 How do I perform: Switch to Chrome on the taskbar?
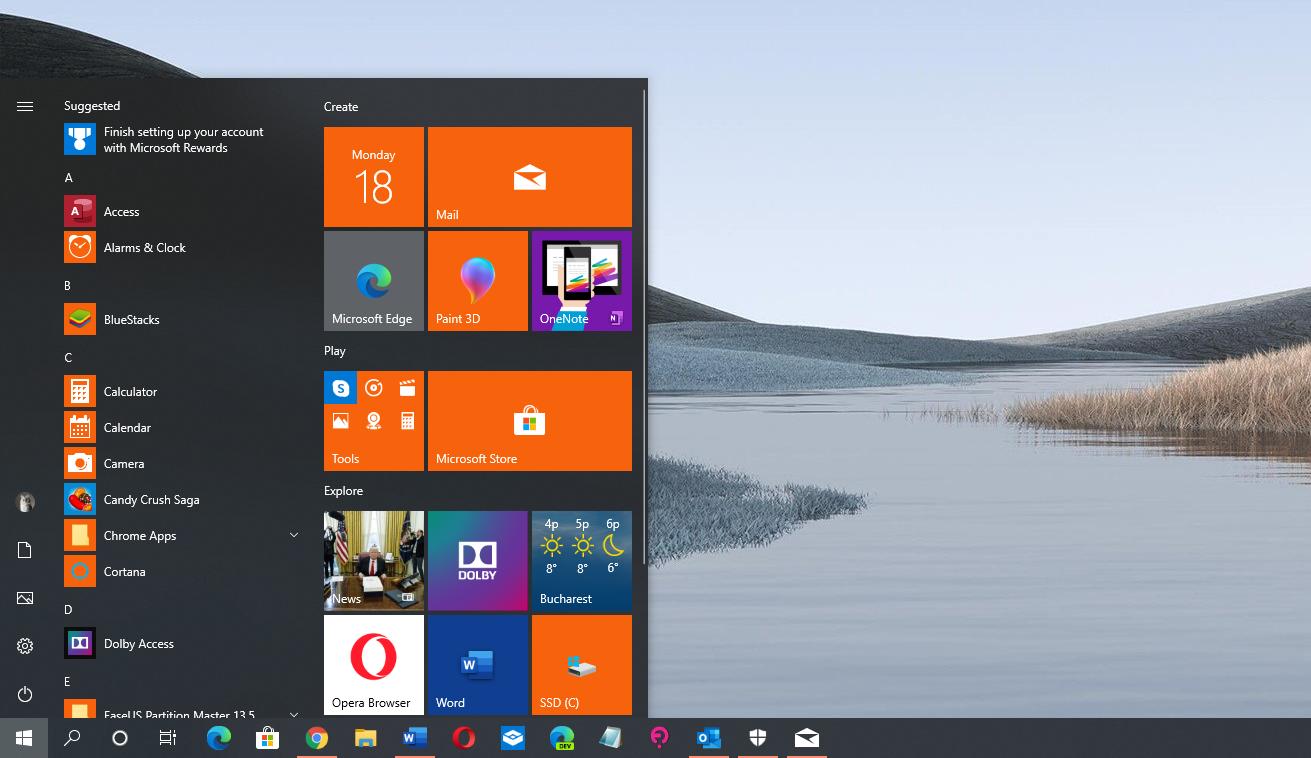point(316,738)
